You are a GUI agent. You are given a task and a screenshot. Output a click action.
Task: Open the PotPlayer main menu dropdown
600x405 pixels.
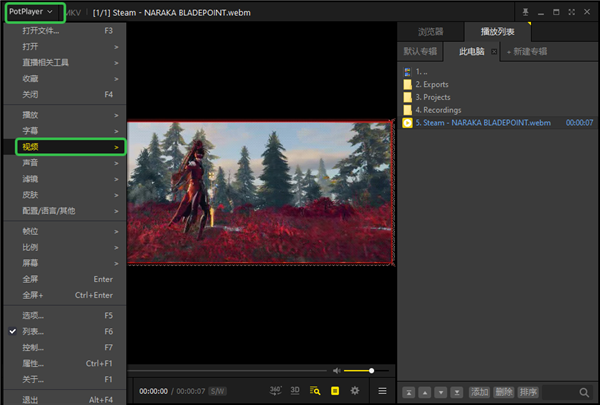(34, 13)
